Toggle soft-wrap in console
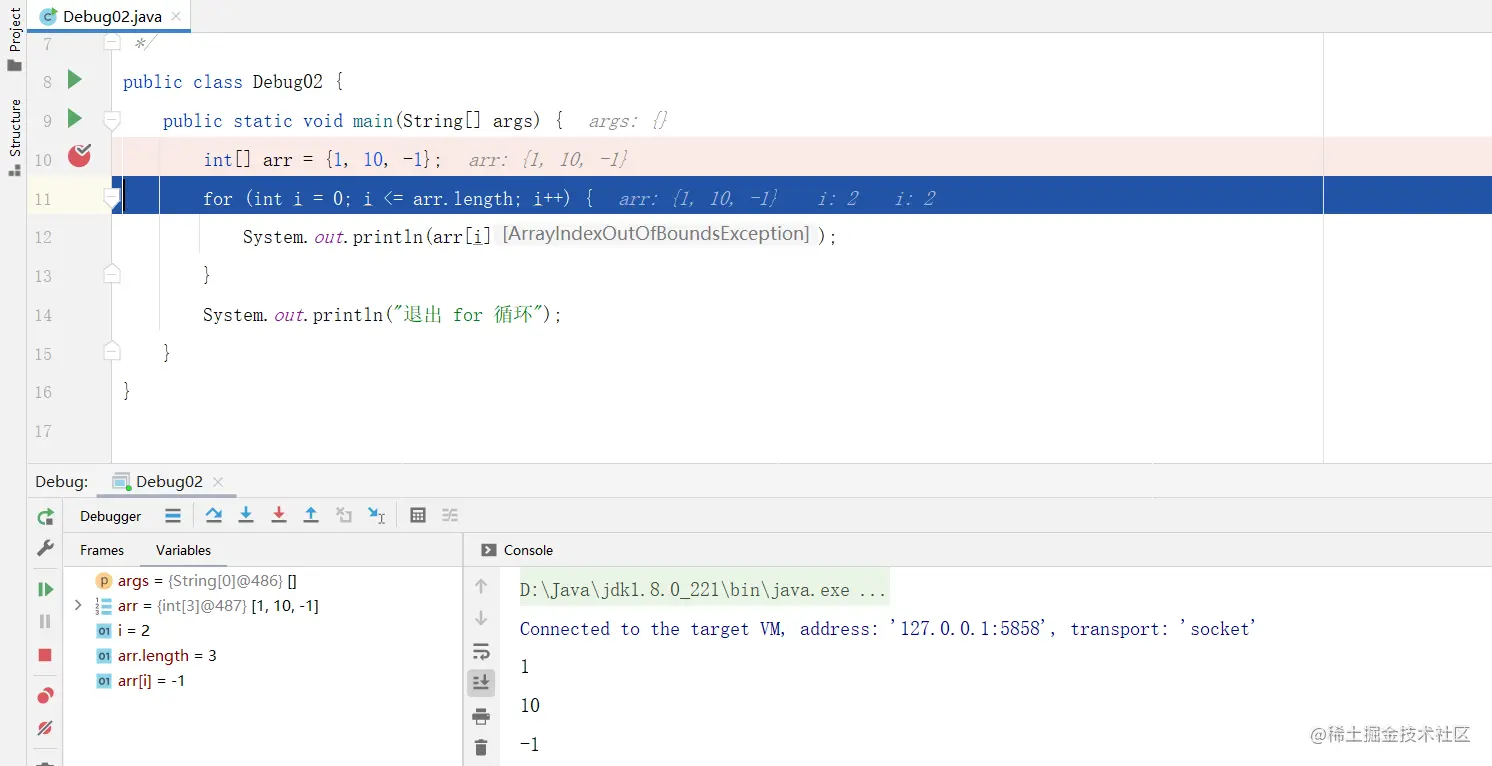This screenshot has width=1492, height=766. 481,652
